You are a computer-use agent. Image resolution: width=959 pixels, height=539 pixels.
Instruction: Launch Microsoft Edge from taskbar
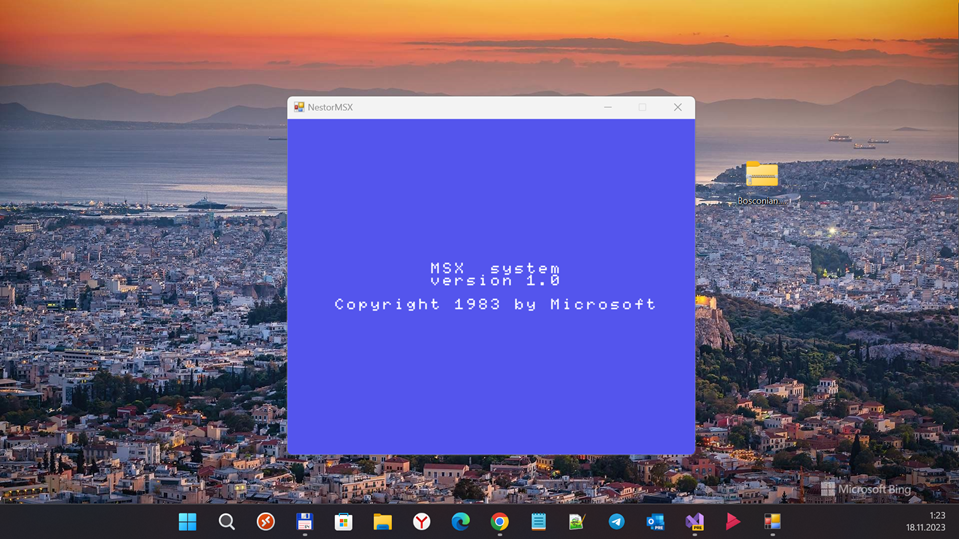pyautogui.click(x=461, y=521)
